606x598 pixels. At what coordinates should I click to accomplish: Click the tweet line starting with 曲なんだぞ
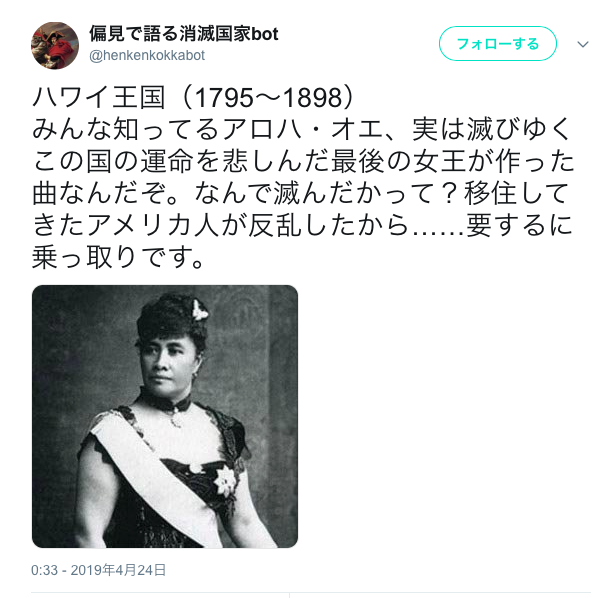300,194
